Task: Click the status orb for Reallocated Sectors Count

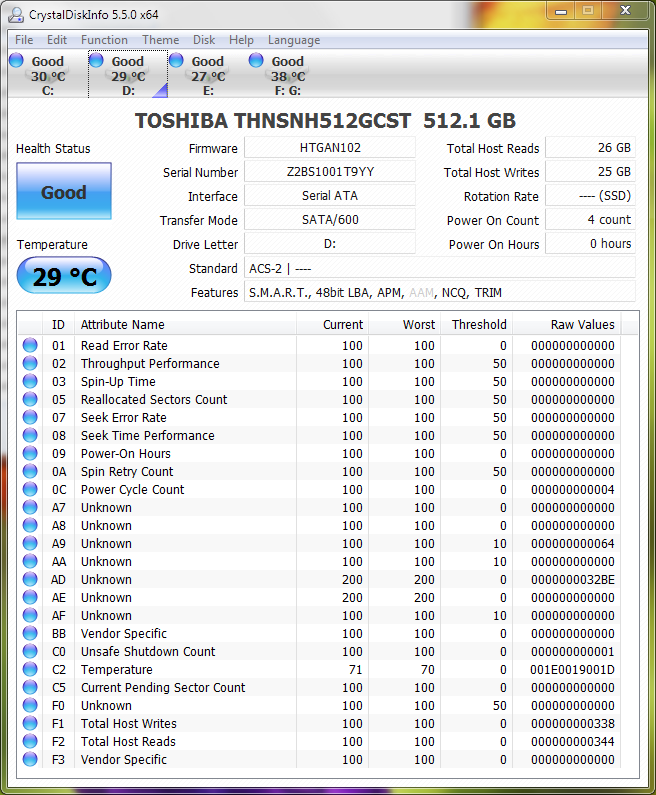Action: pyautogui.click(x=30, y=400)
